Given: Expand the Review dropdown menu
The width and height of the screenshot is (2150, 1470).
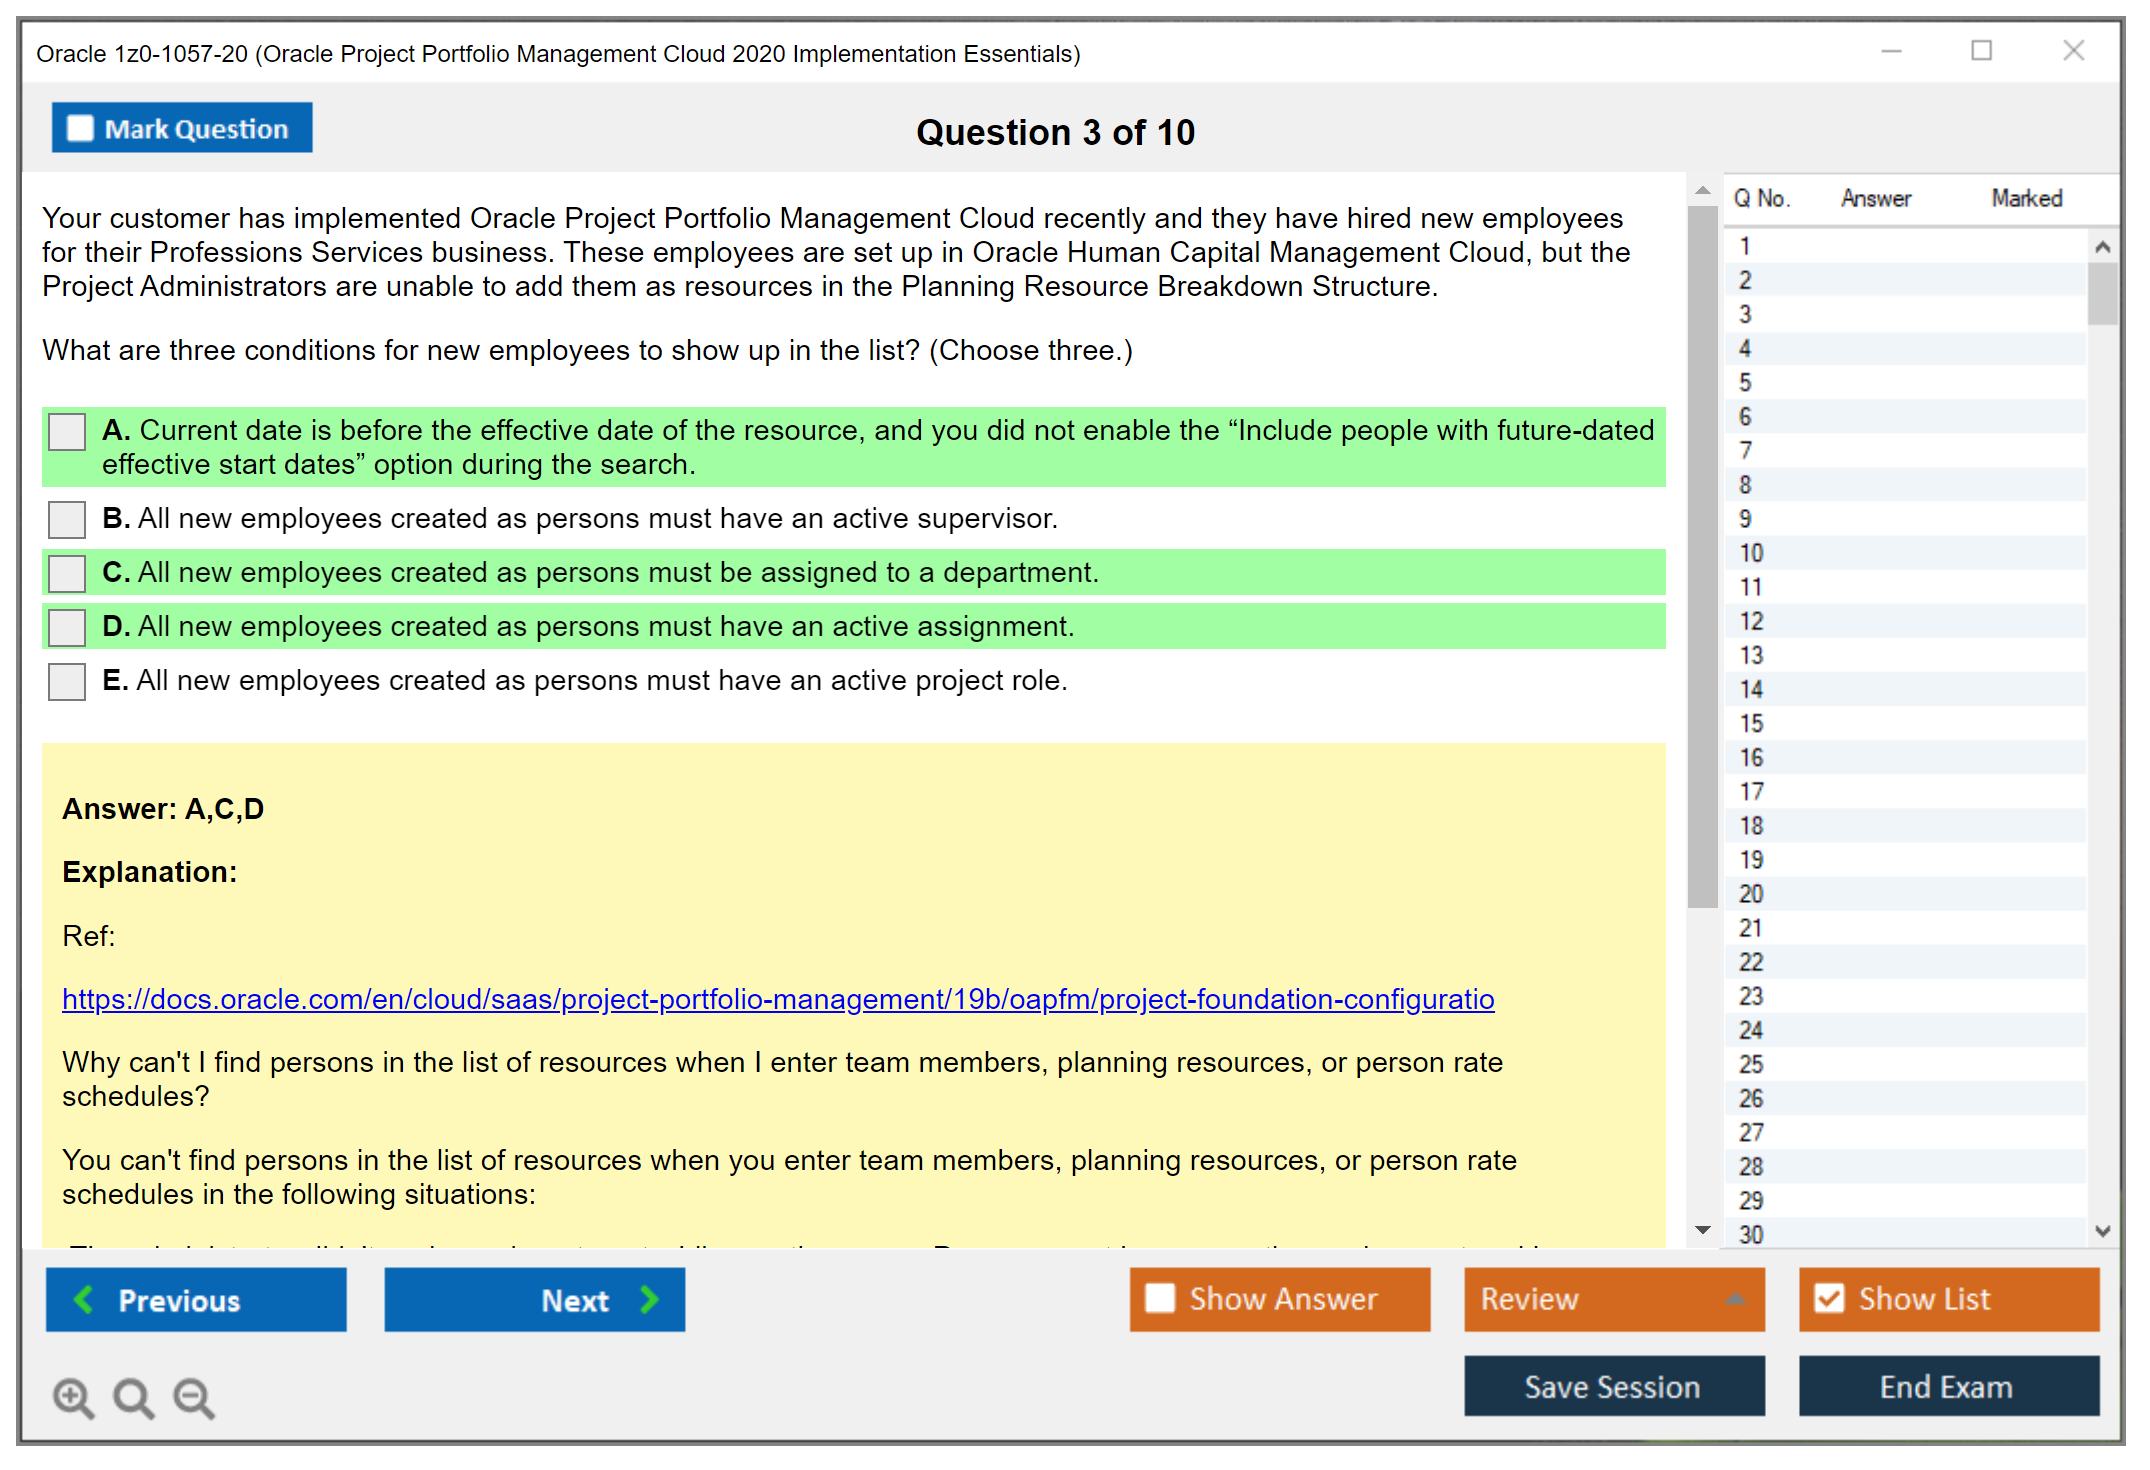Looking at the screenshot, I should [1735, 1299].
